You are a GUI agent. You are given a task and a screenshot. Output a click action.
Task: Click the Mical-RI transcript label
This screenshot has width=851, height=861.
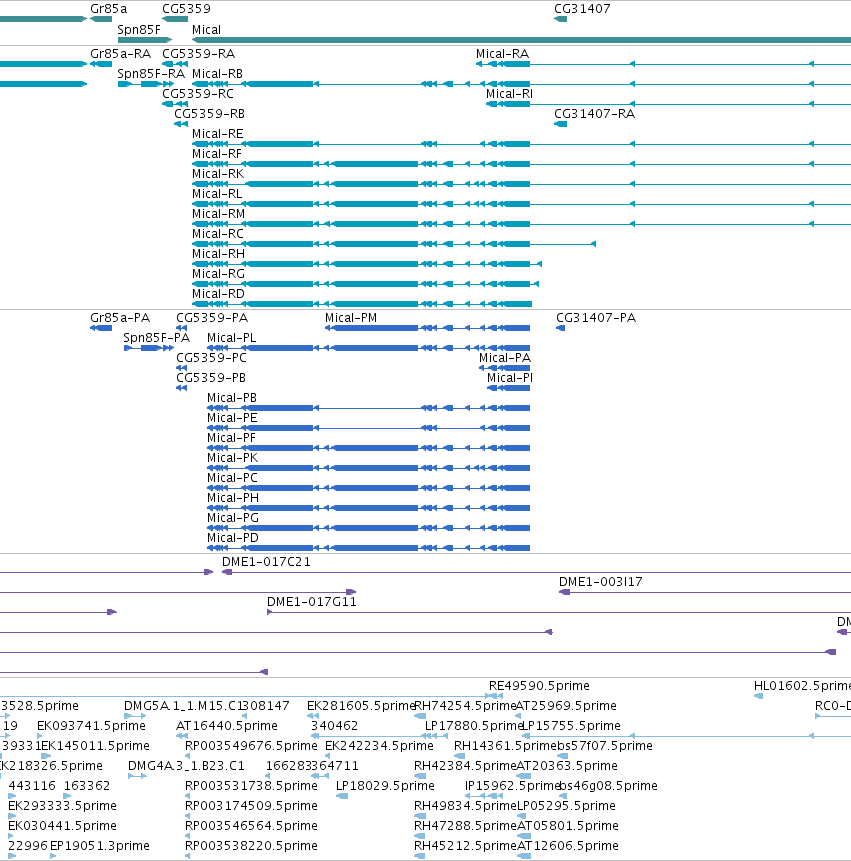[x=510, y=94]
